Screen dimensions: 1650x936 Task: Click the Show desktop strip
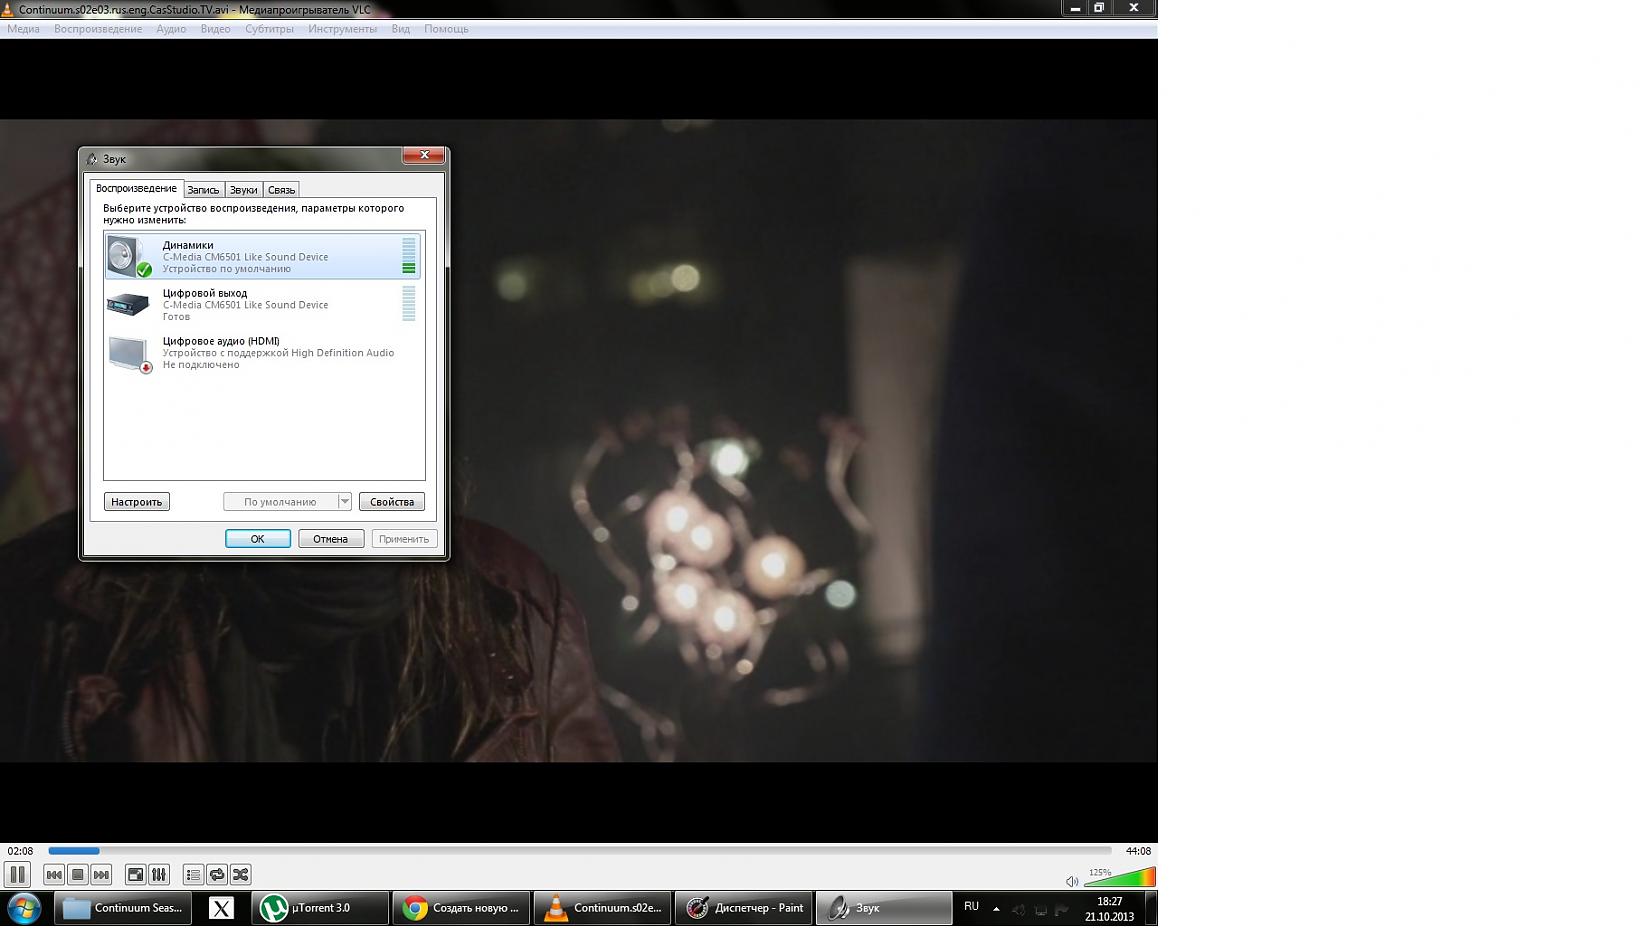[x=1151, y=908]
